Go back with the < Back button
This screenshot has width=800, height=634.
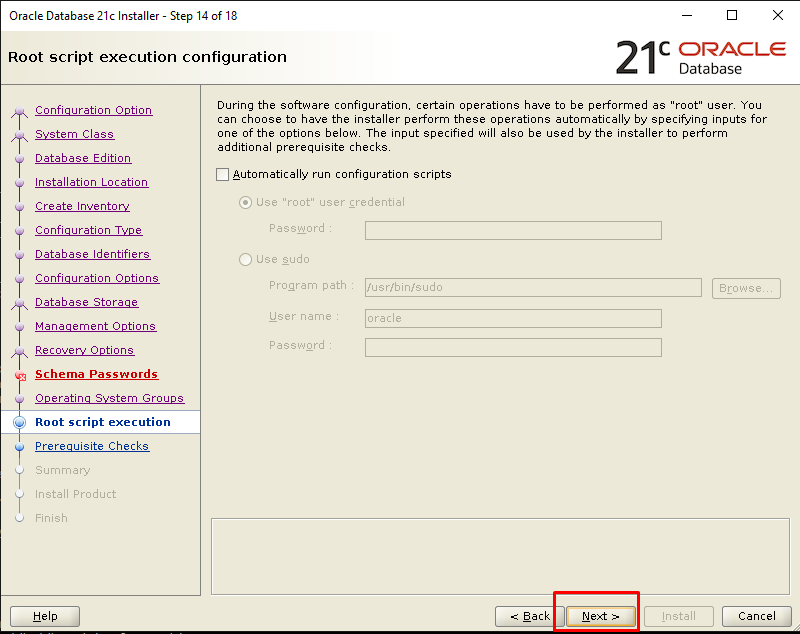(x=530, y=616)
